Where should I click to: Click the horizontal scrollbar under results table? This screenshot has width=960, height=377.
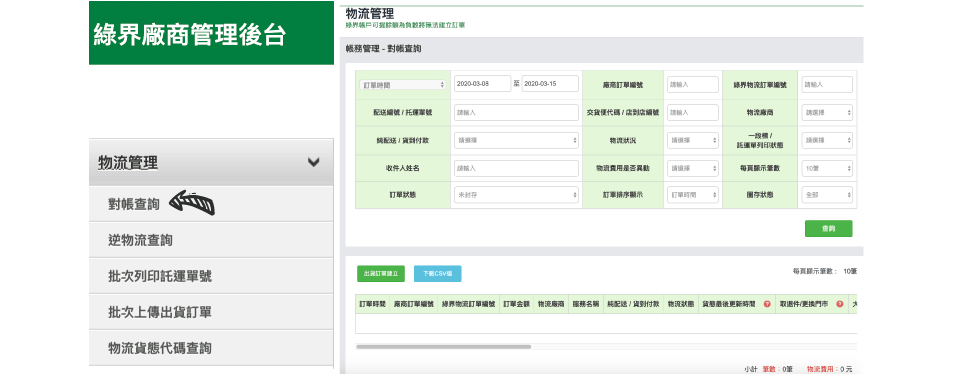pos(443,347)
